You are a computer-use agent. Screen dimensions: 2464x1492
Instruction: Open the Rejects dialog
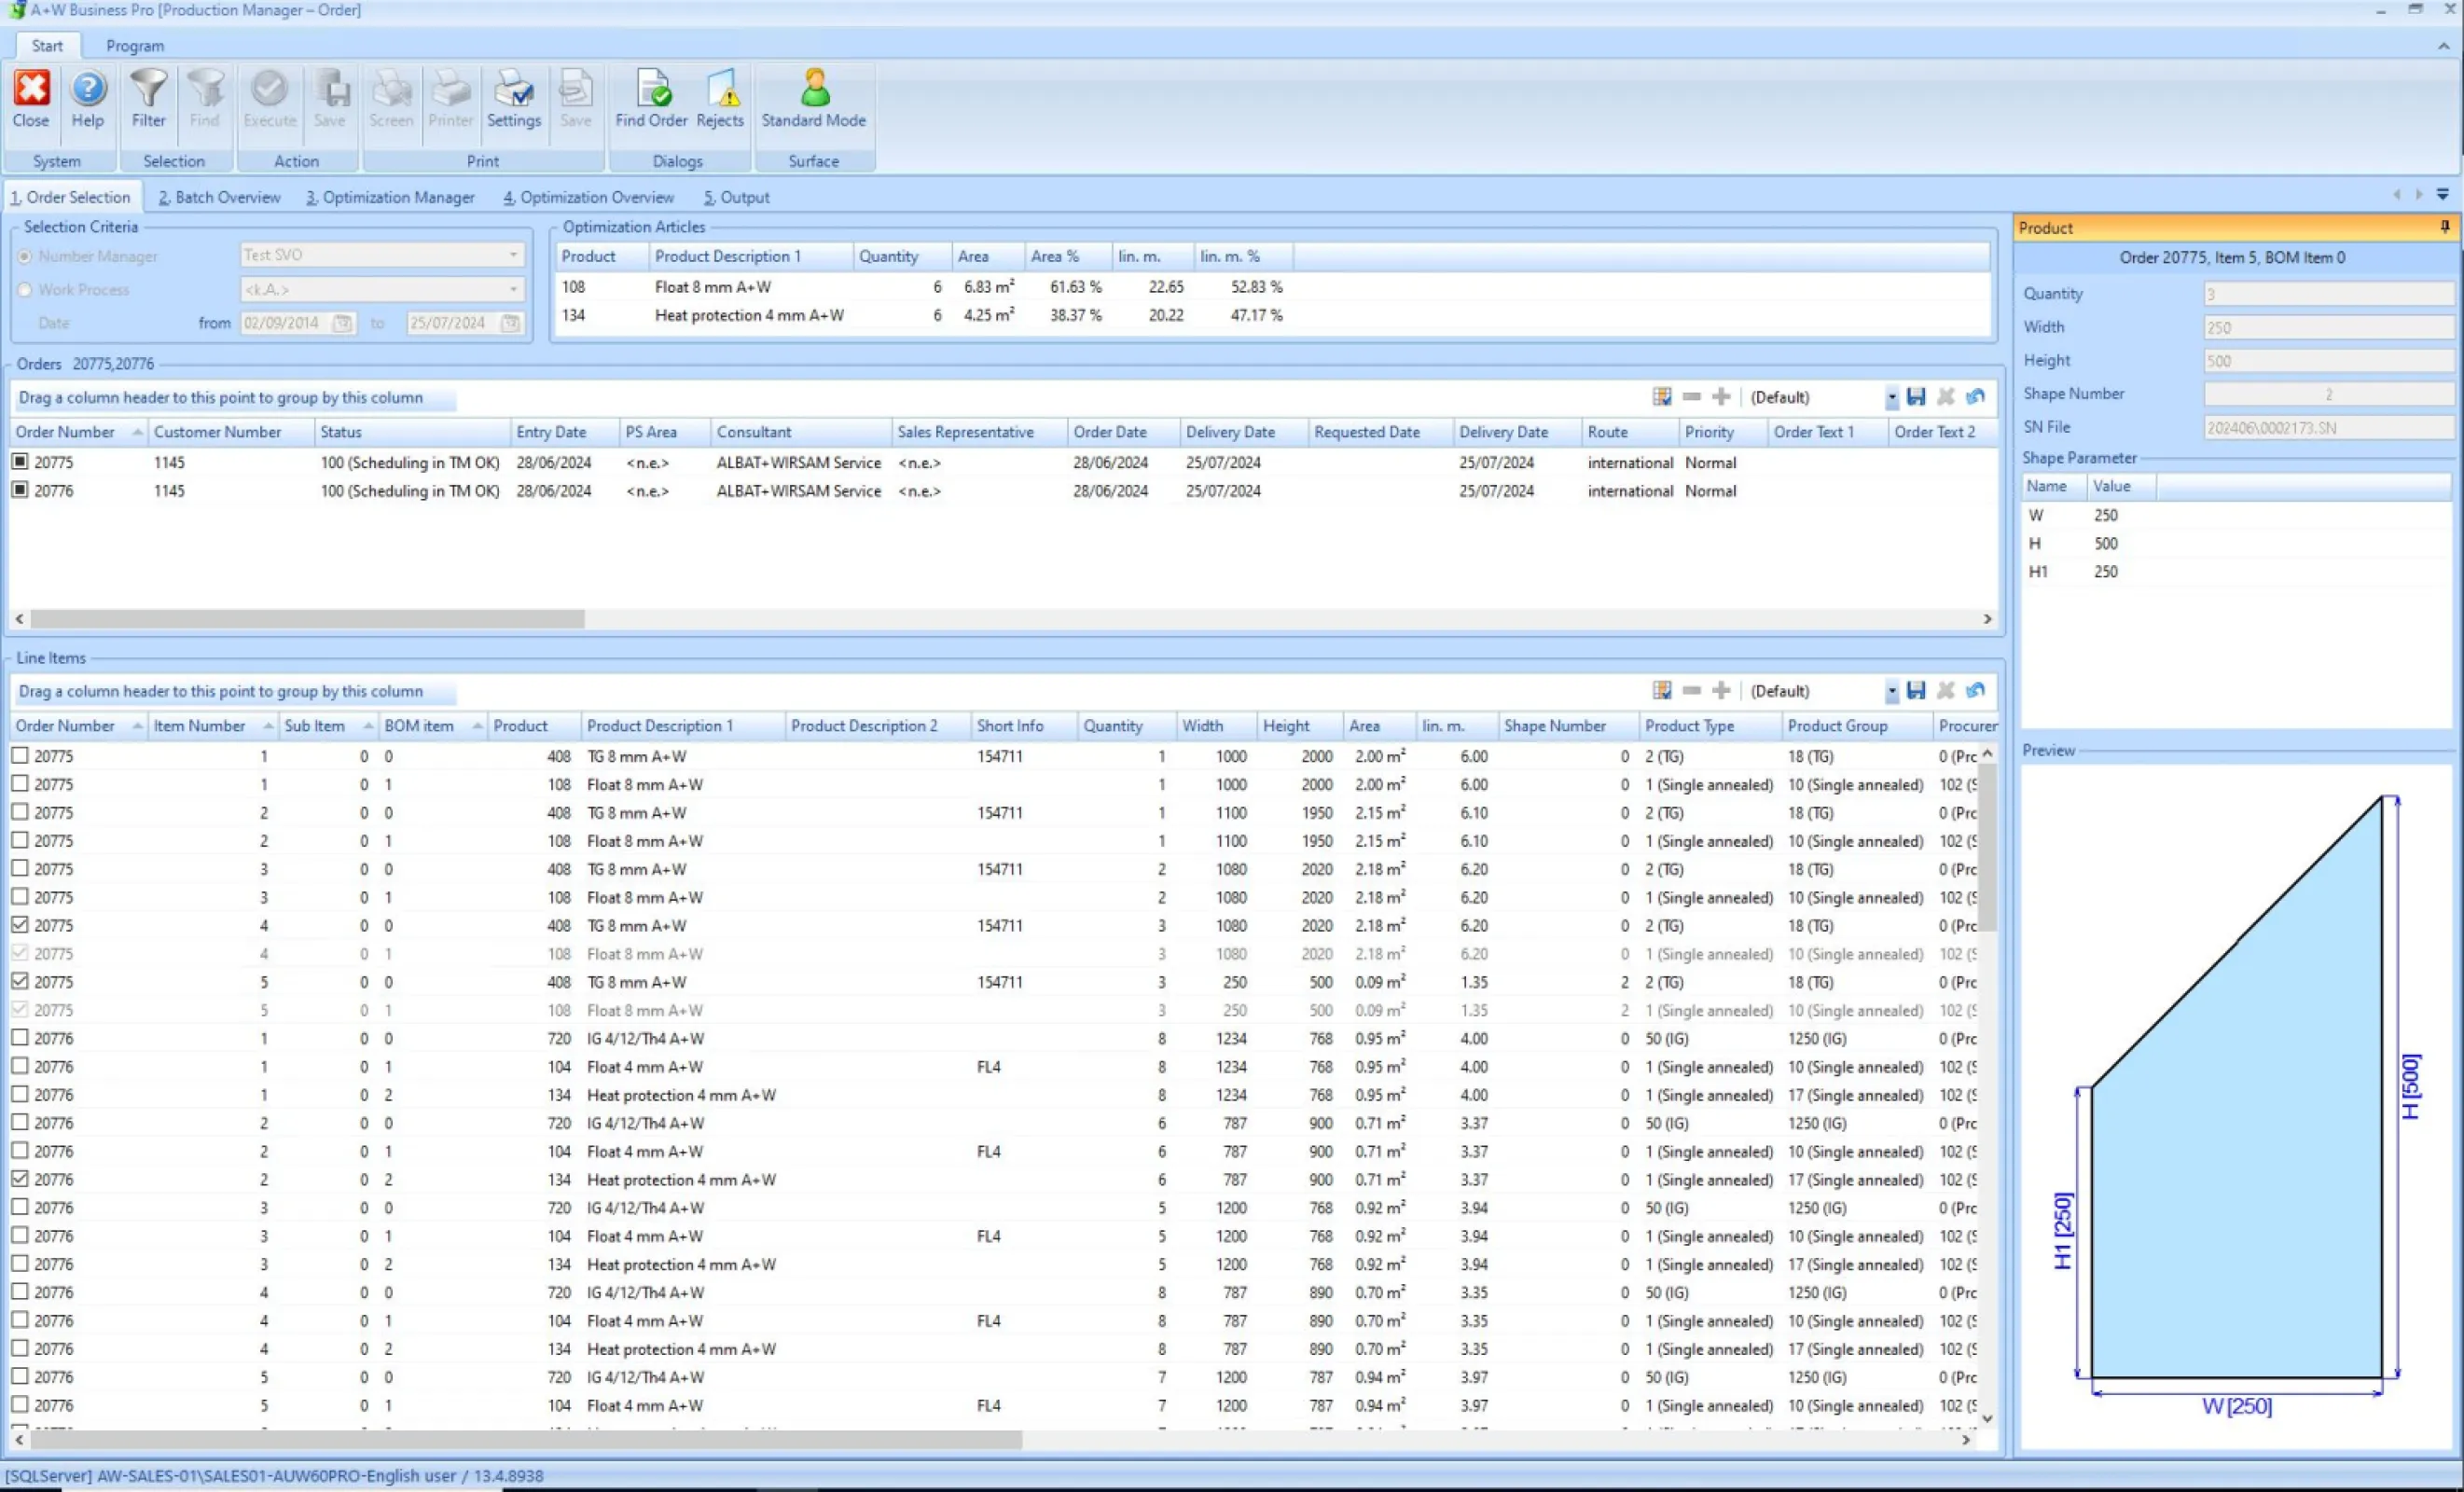click(721, 100)
